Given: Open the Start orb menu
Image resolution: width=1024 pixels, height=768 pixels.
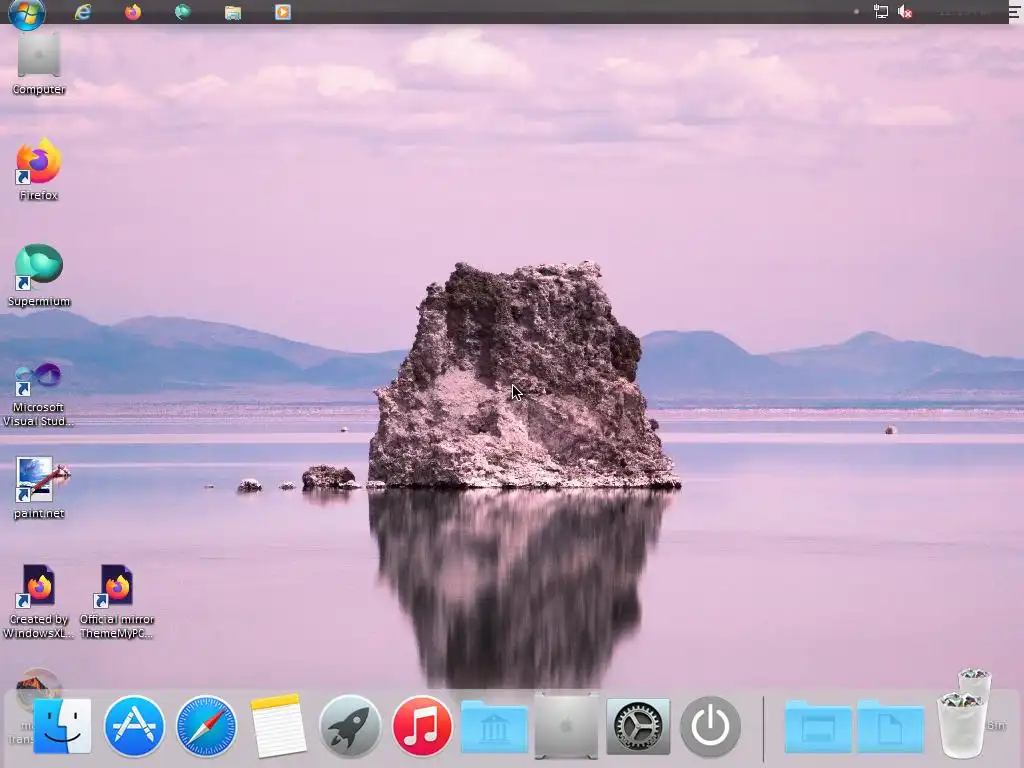Looking at the screenshot, I should (x=27, y=12).
